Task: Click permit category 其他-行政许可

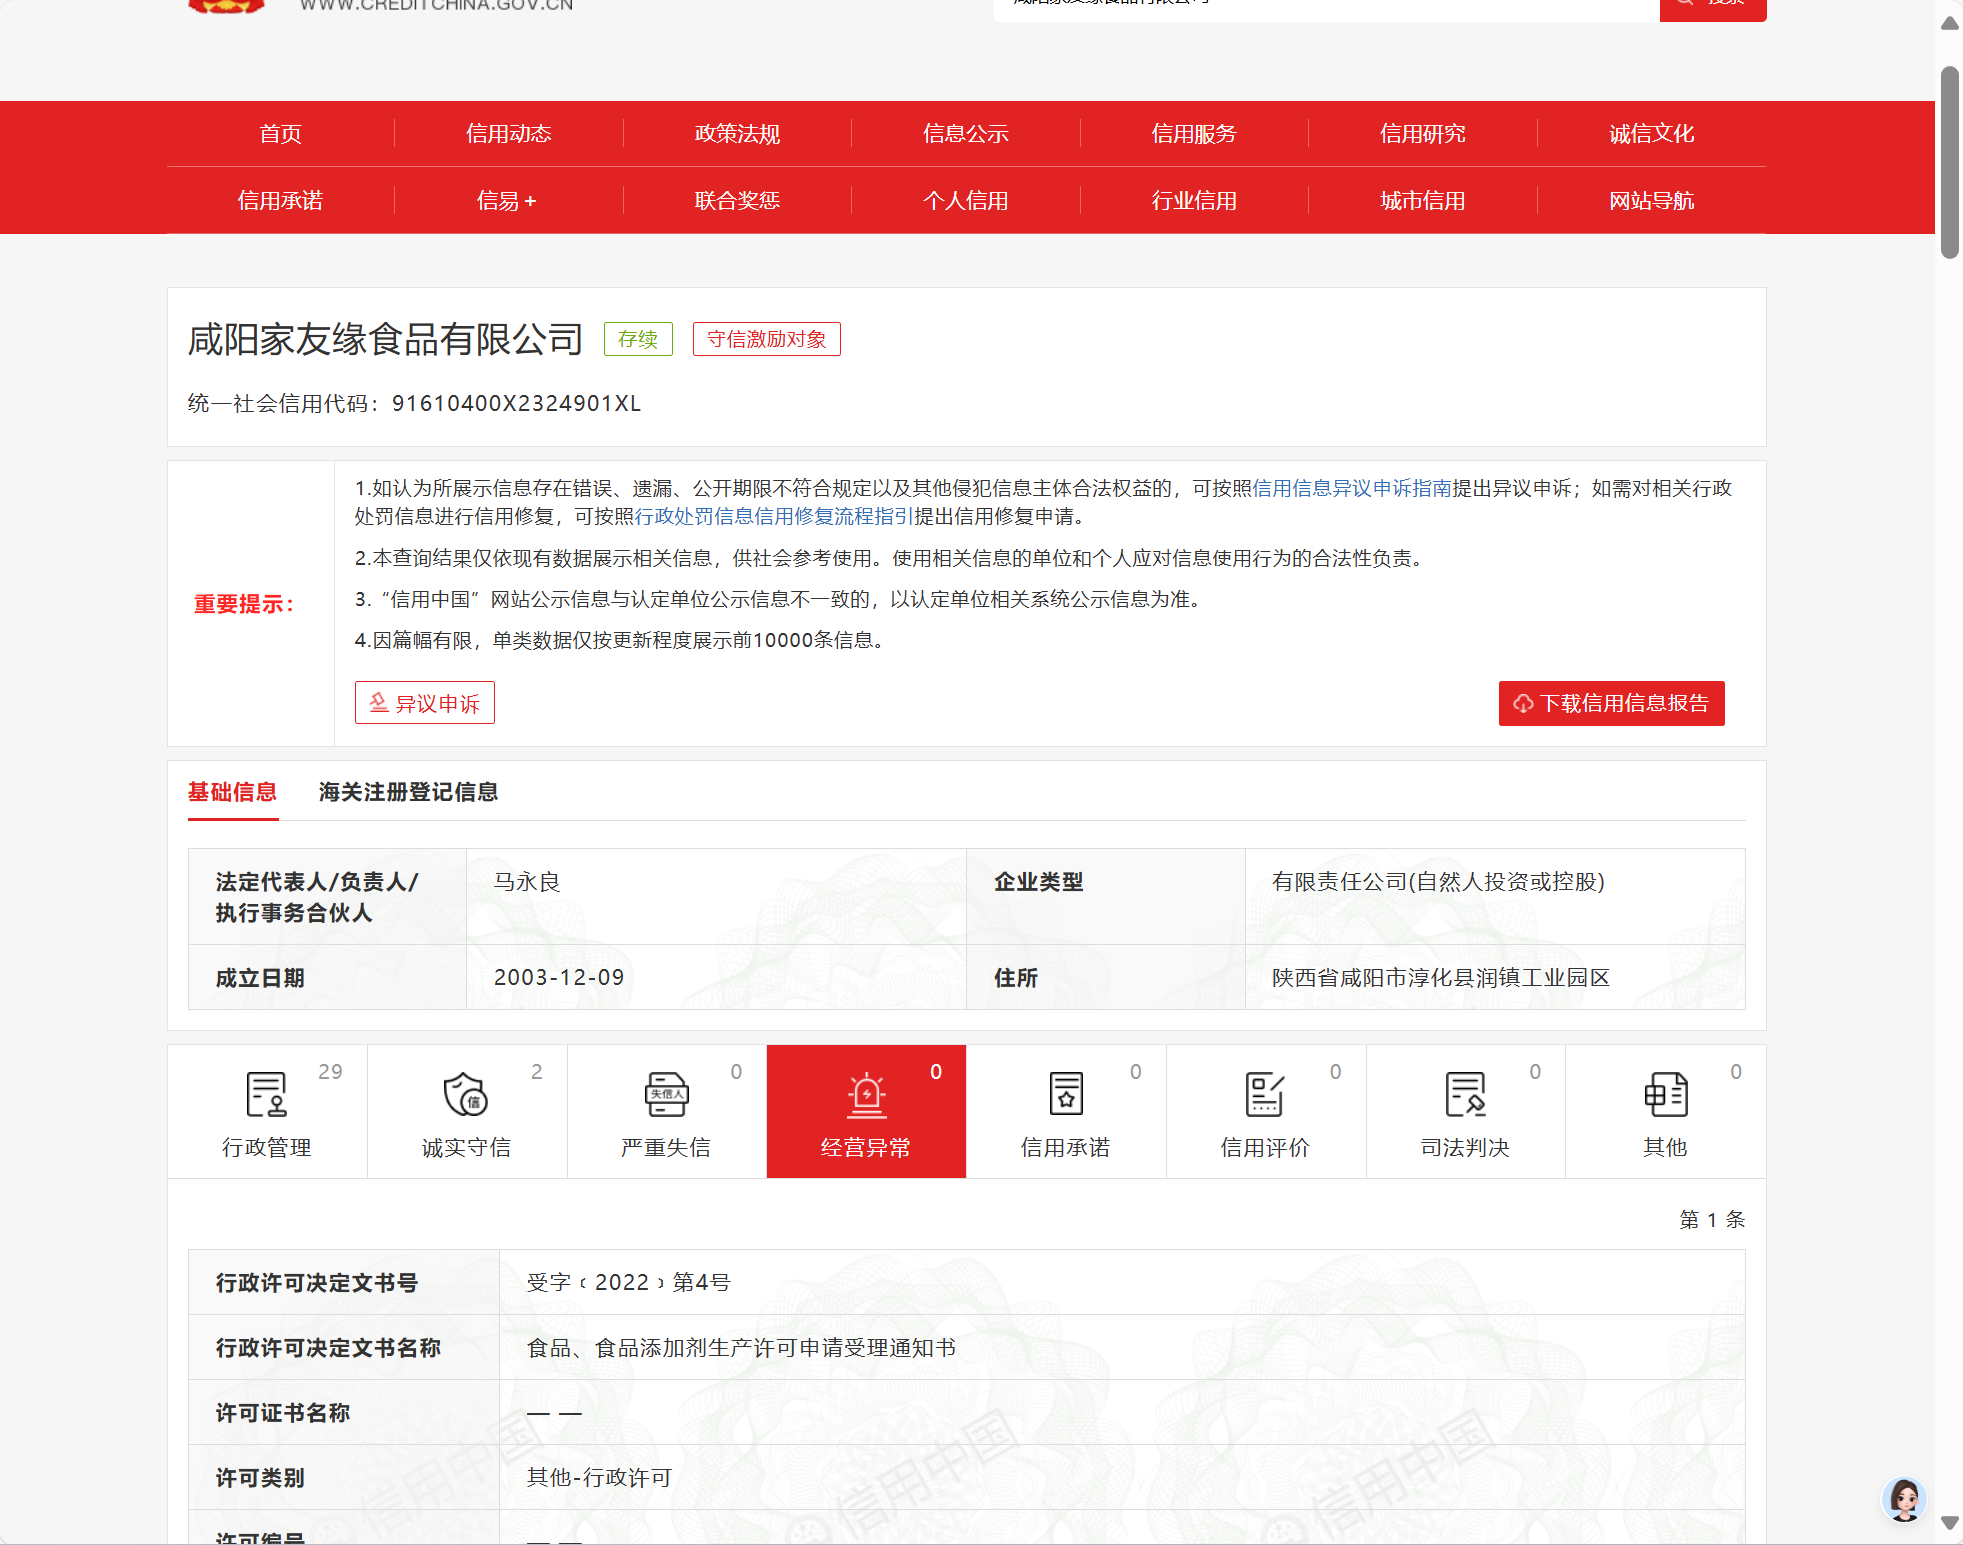Action: pos(599,1478)
